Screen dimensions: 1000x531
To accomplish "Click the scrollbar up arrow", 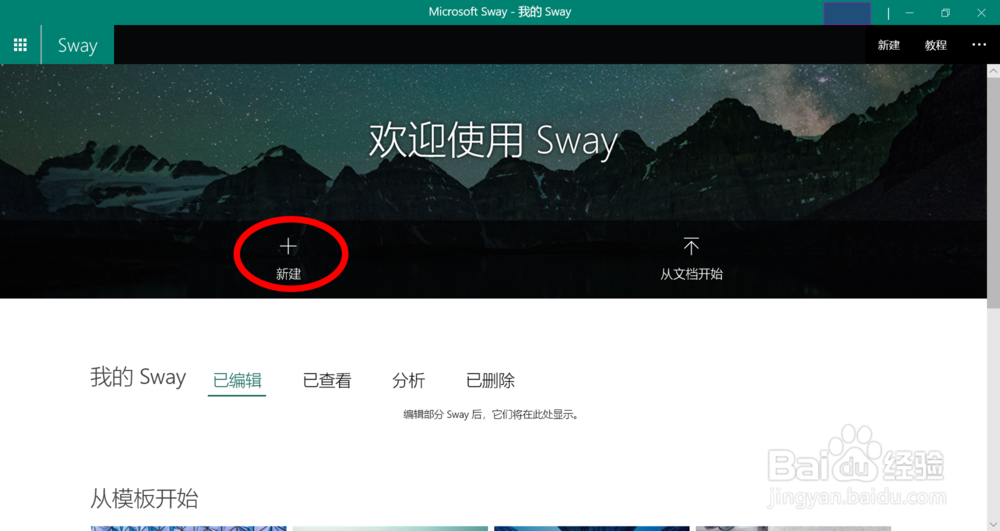I will coord(994,71).
